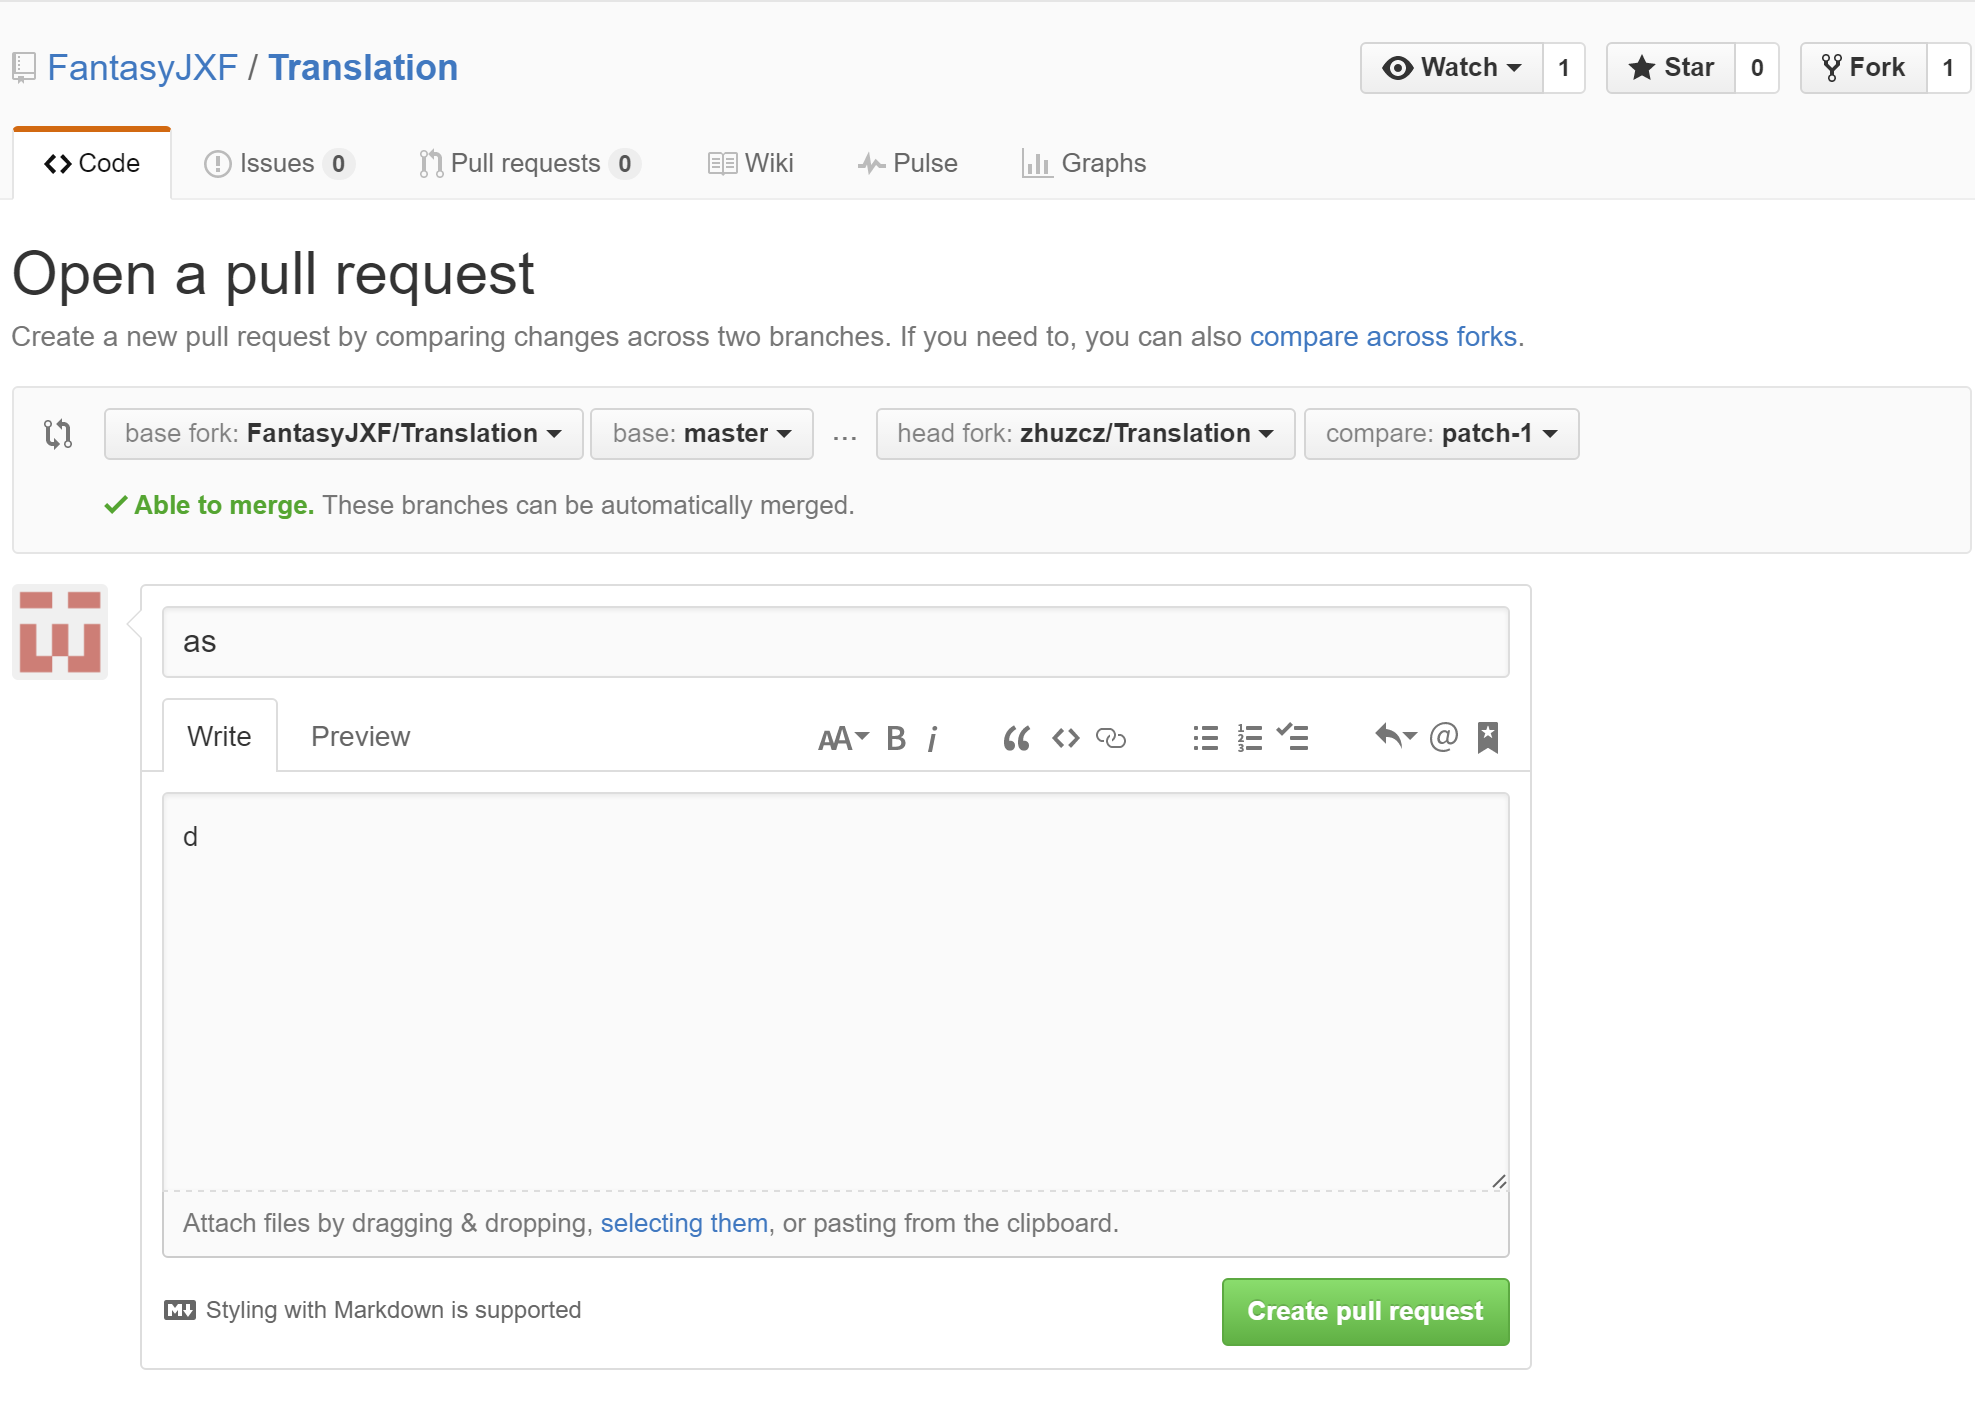Add a task list
1975x1403 pixels.
(1293, 737)
